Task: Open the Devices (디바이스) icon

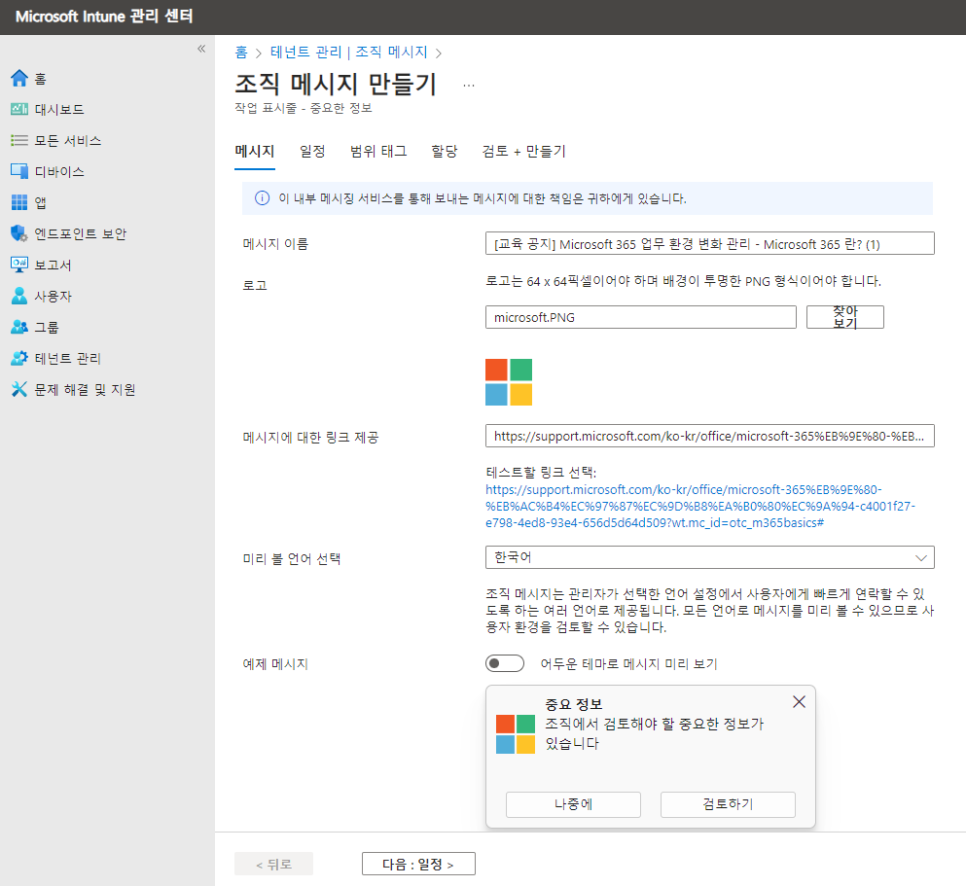Action: [19, 171]
